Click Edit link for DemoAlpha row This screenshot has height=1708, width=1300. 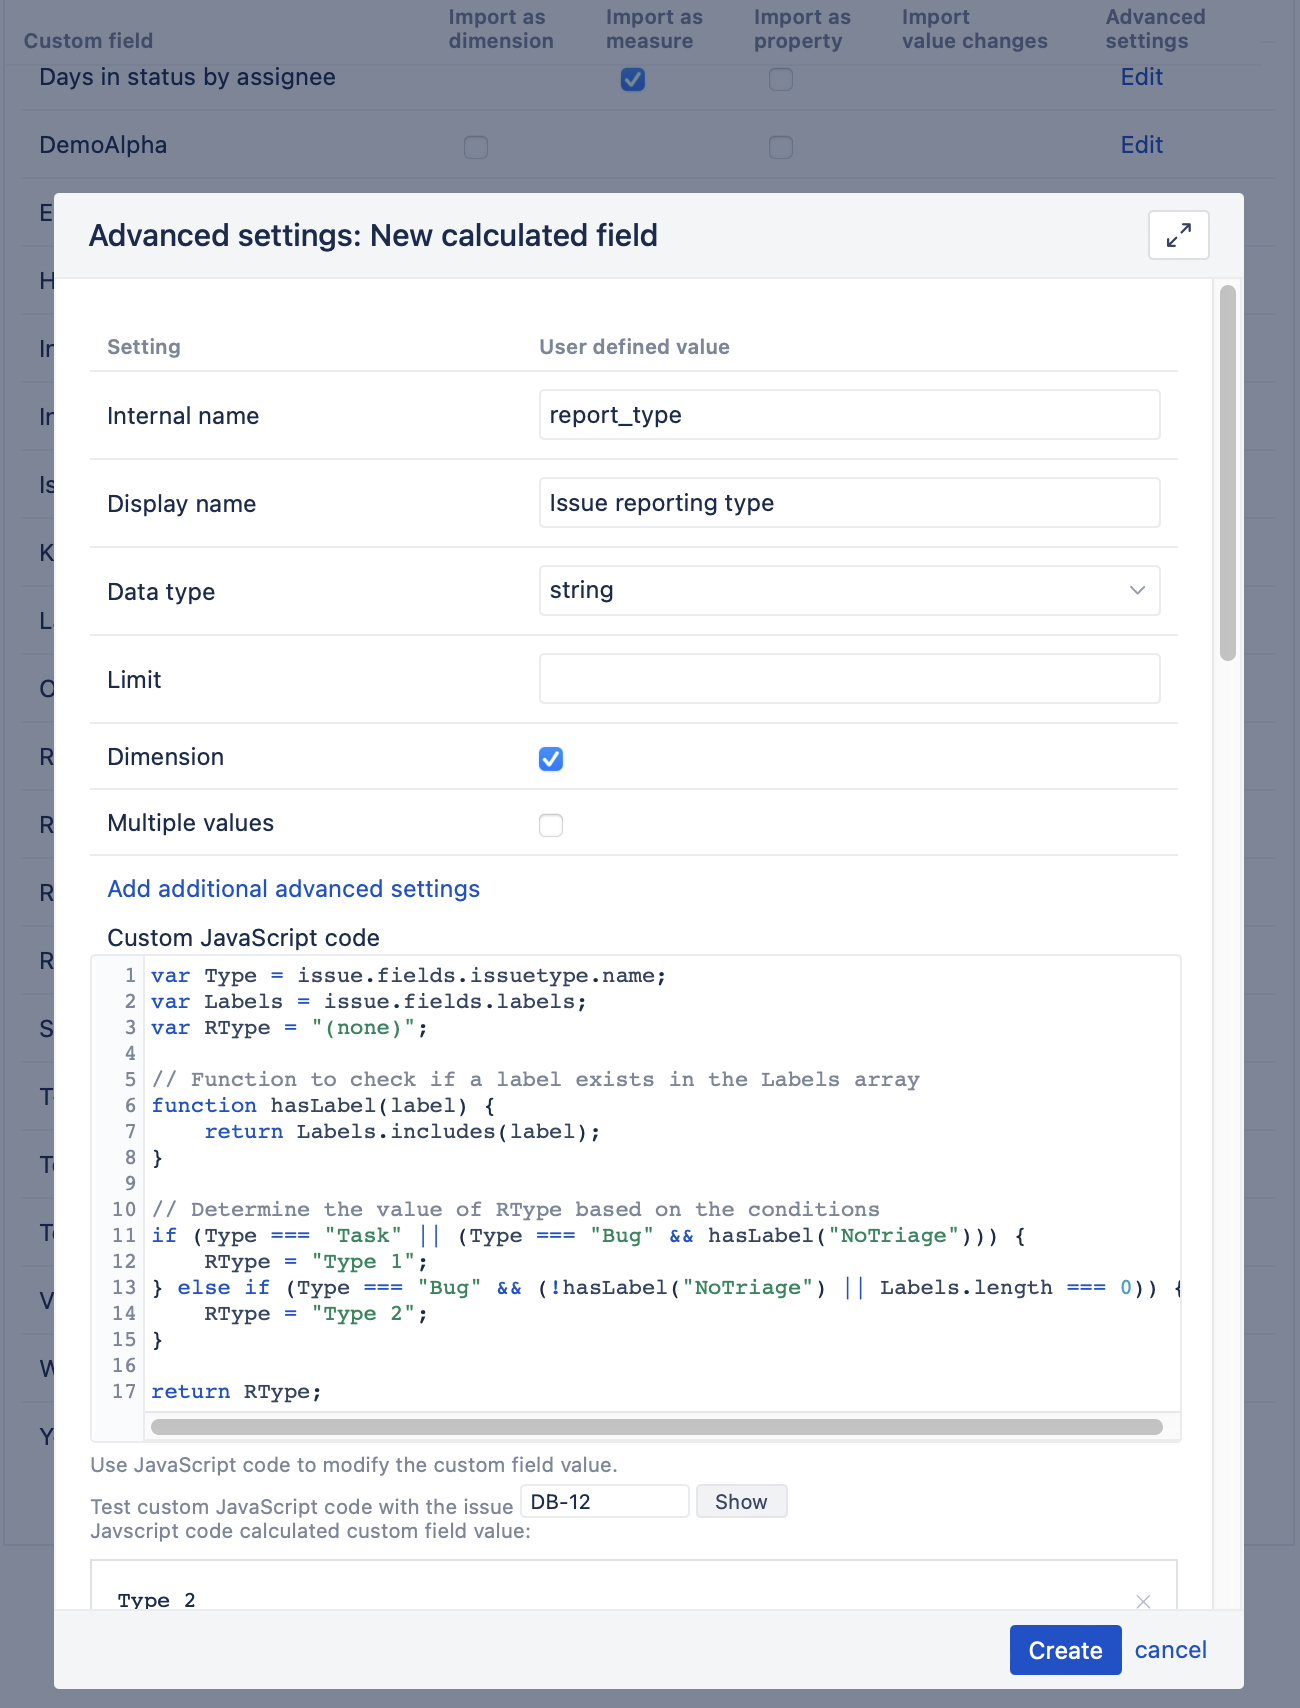click(1141, 145)
